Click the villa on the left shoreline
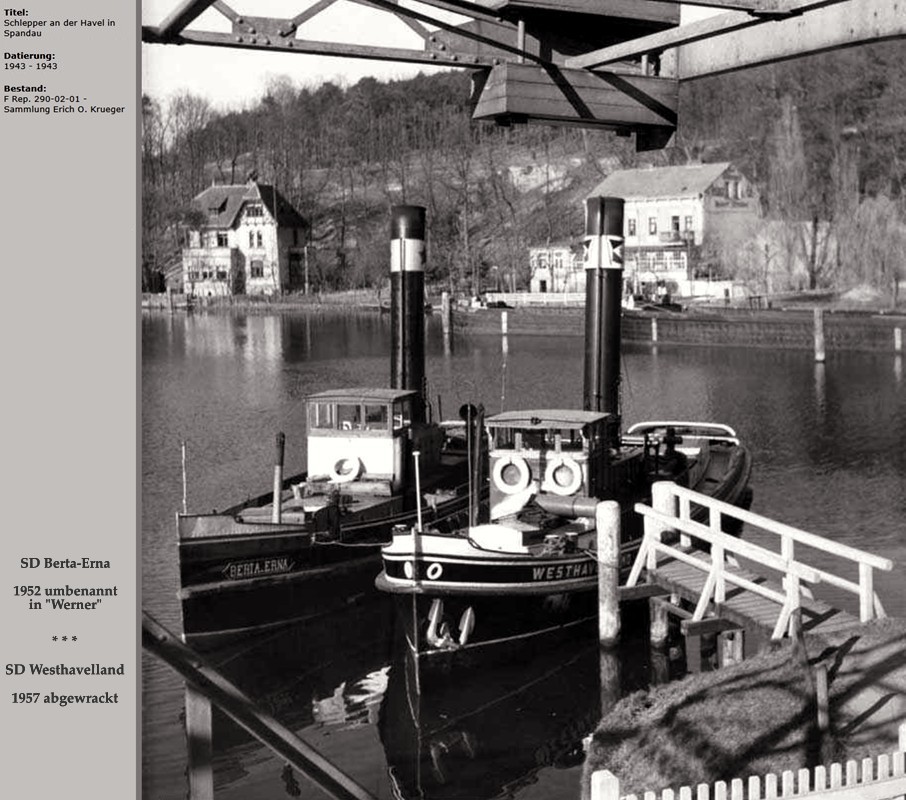906x800 pixels. (245, 238)
